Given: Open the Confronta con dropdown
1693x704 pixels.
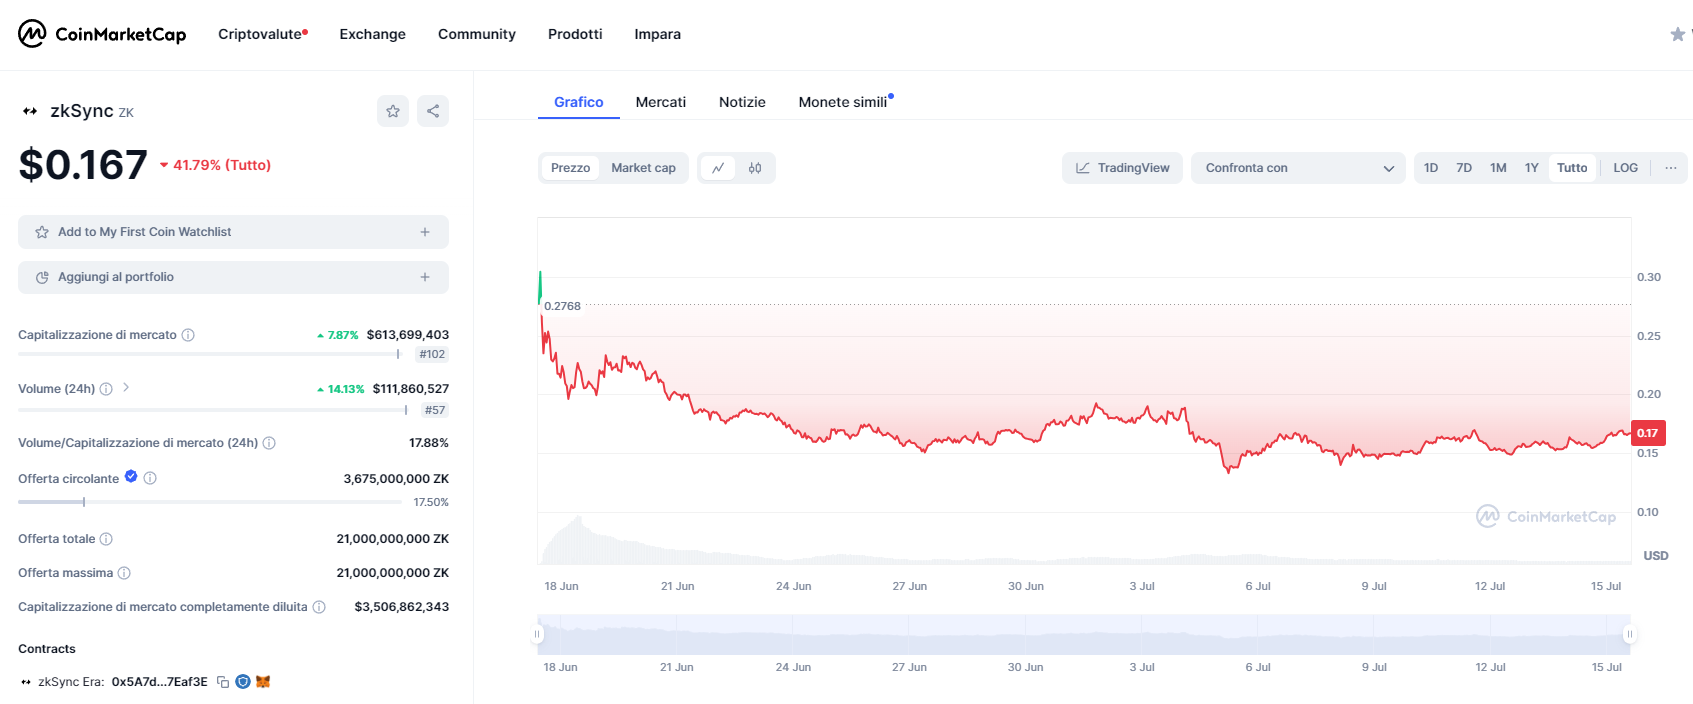Looking at the screenshot, I should pyautogui.click(x=1298, y=168).
